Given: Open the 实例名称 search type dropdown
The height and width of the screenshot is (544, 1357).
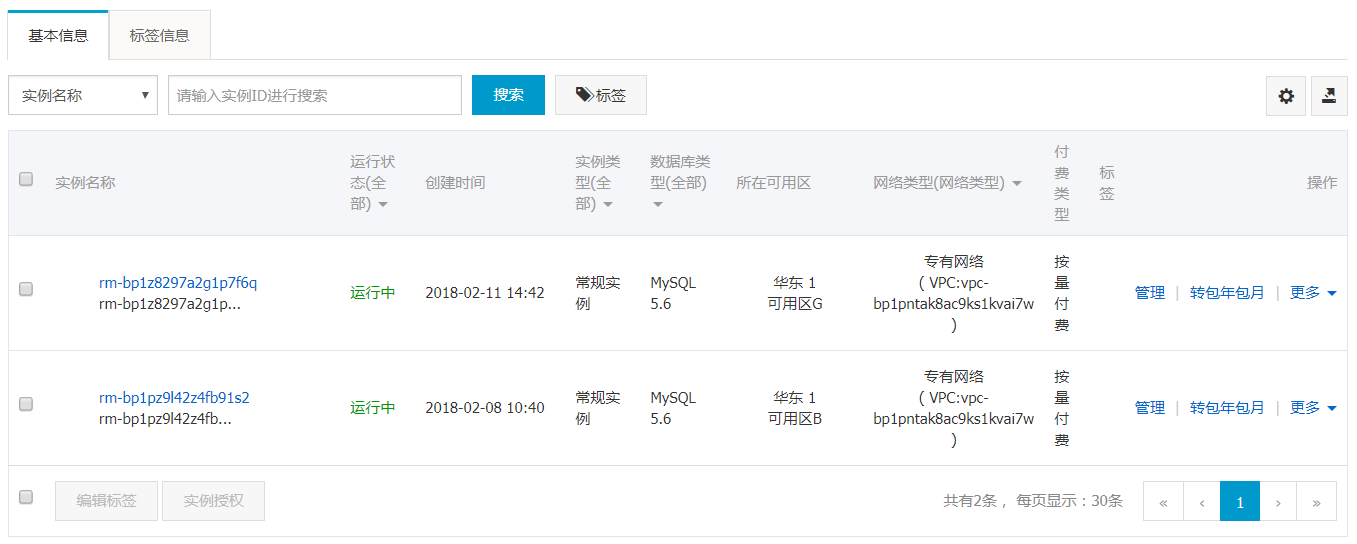Looking at the screenshot, I should (83, 95).
